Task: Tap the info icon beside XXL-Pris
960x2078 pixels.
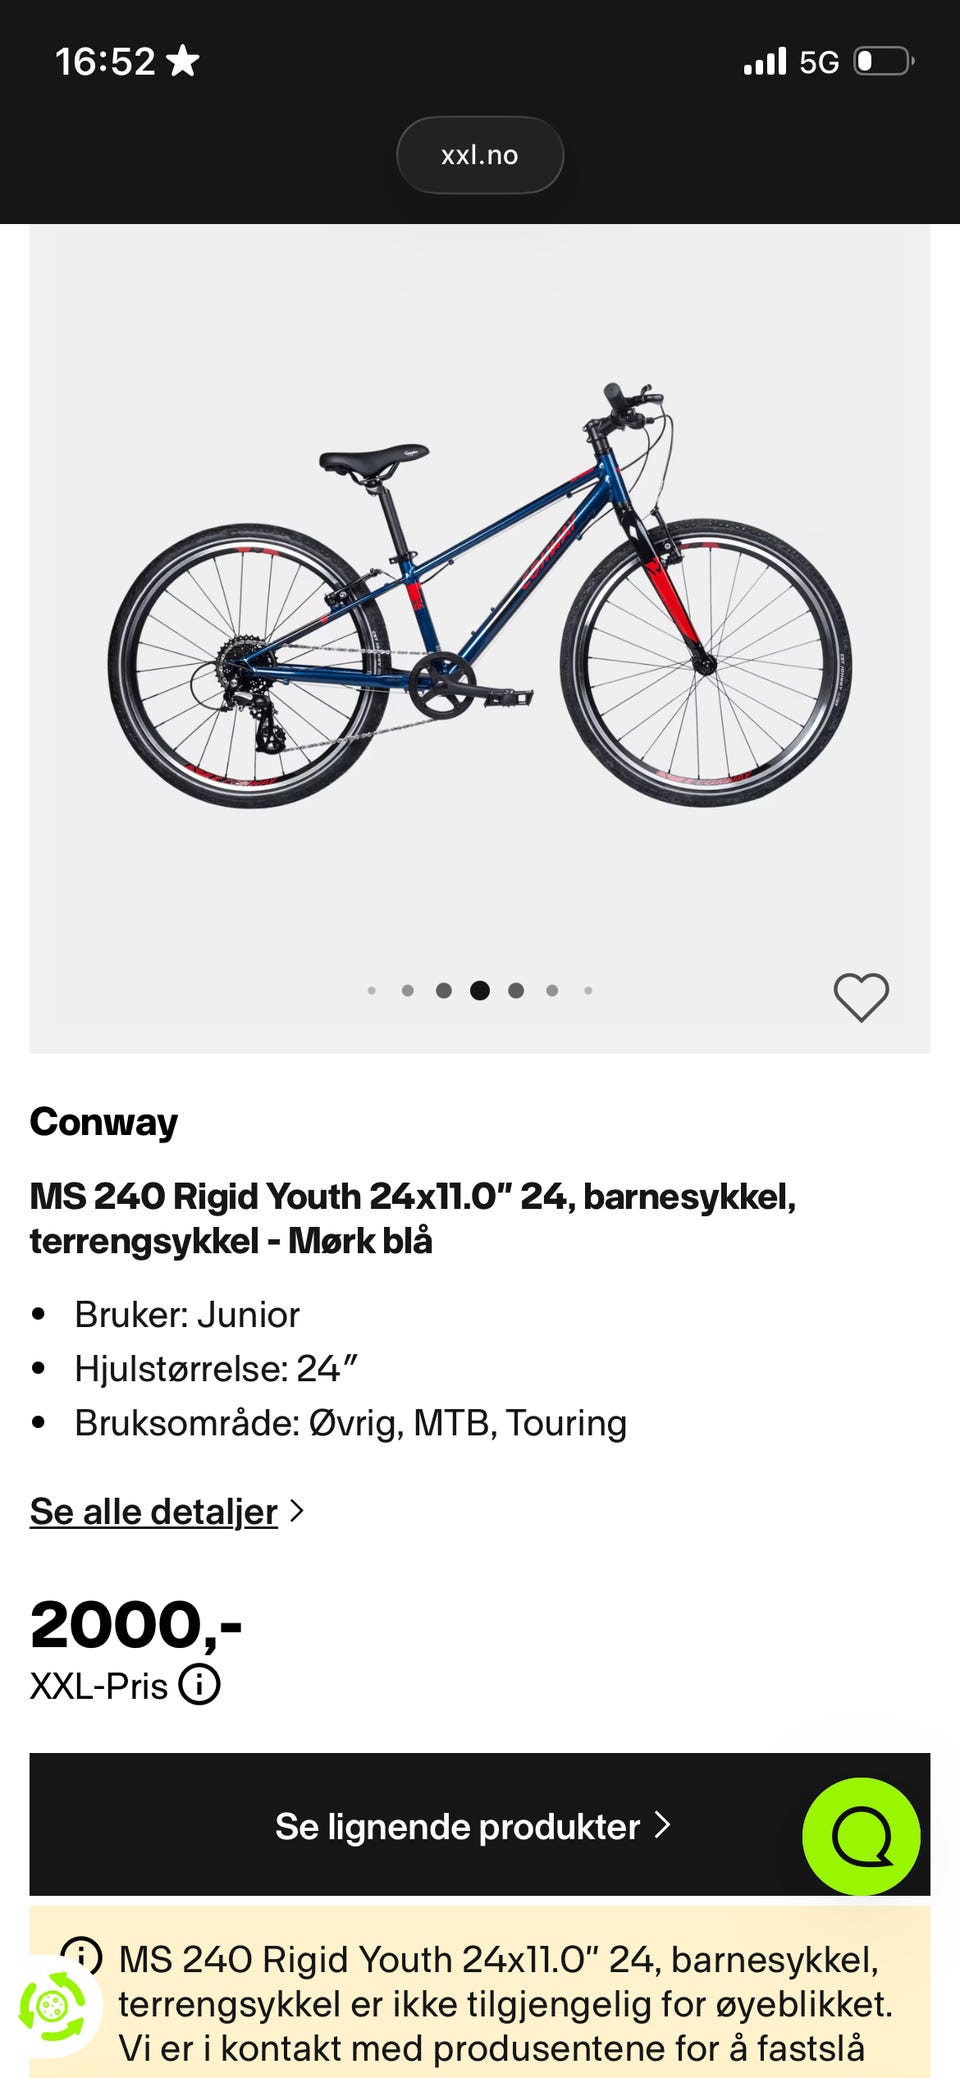Action: (x=199, y=1685)
